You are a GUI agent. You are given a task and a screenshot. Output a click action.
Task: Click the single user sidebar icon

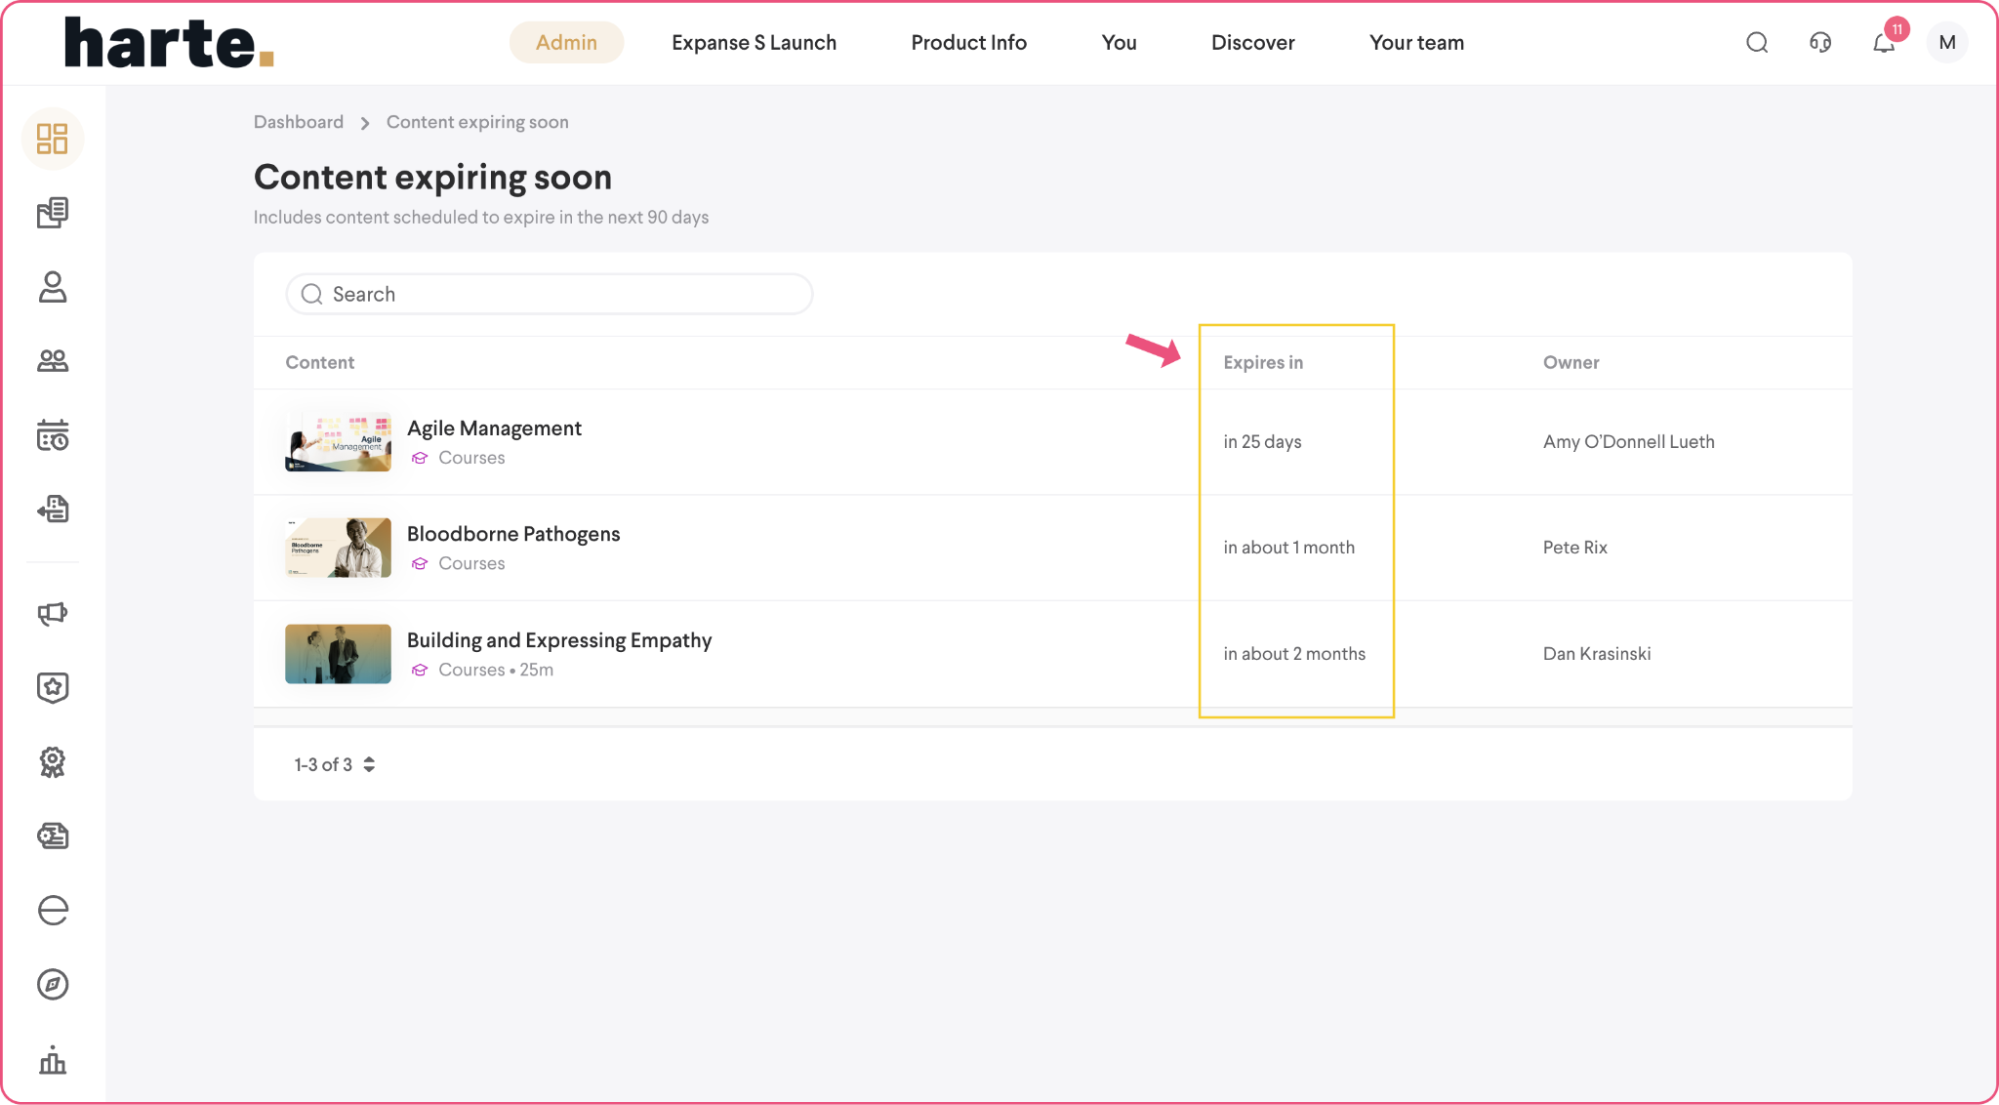pos(52,287)
